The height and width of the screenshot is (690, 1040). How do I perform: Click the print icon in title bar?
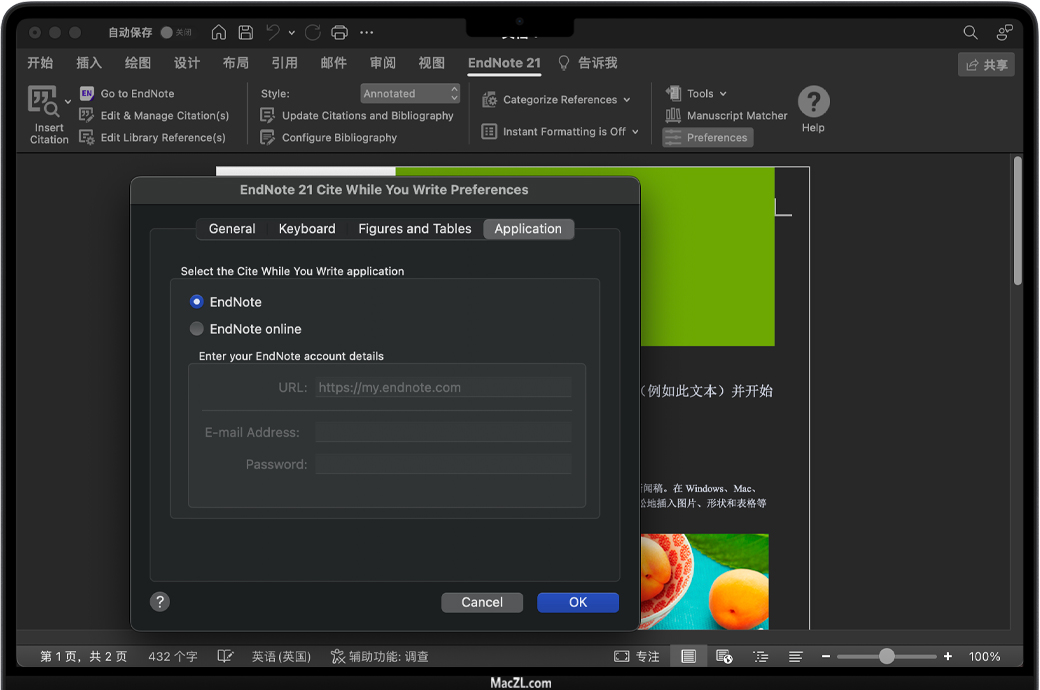click(340, 33)
